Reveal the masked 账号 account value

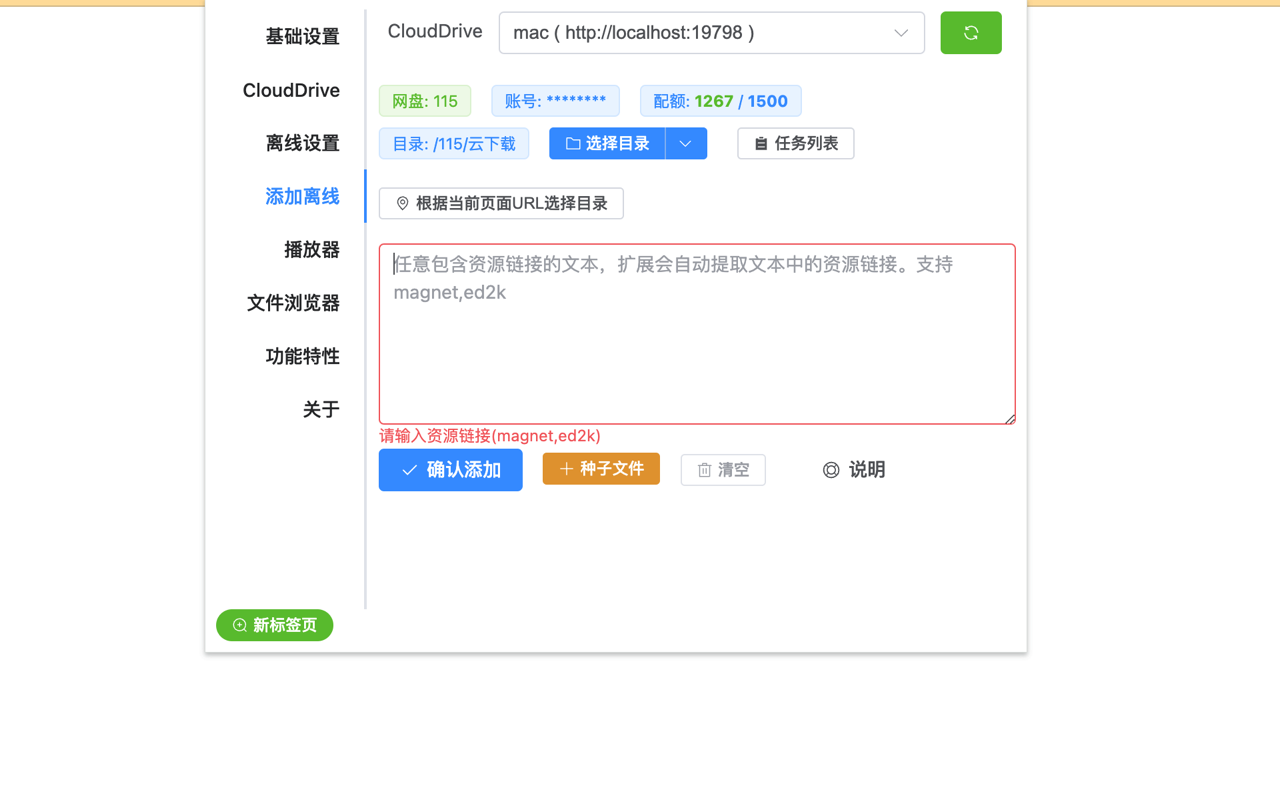click(555, 100)
